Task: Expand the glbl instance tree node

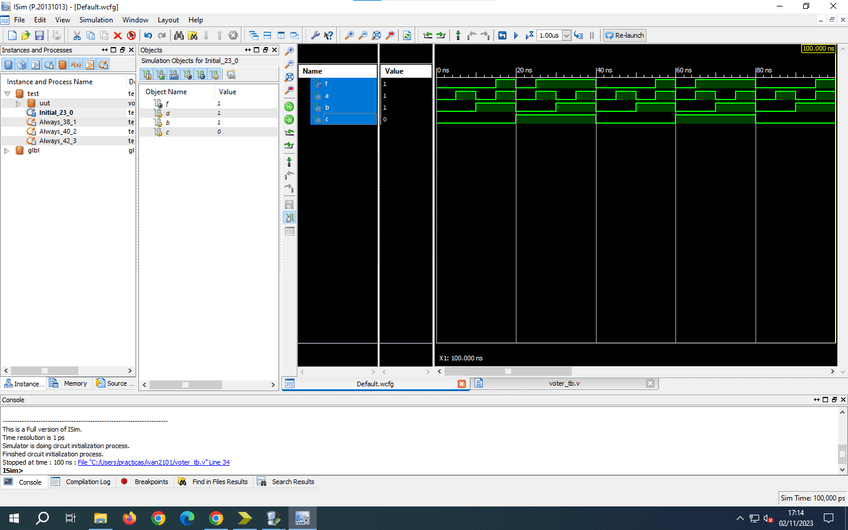Action: click(x=7, y=150)
